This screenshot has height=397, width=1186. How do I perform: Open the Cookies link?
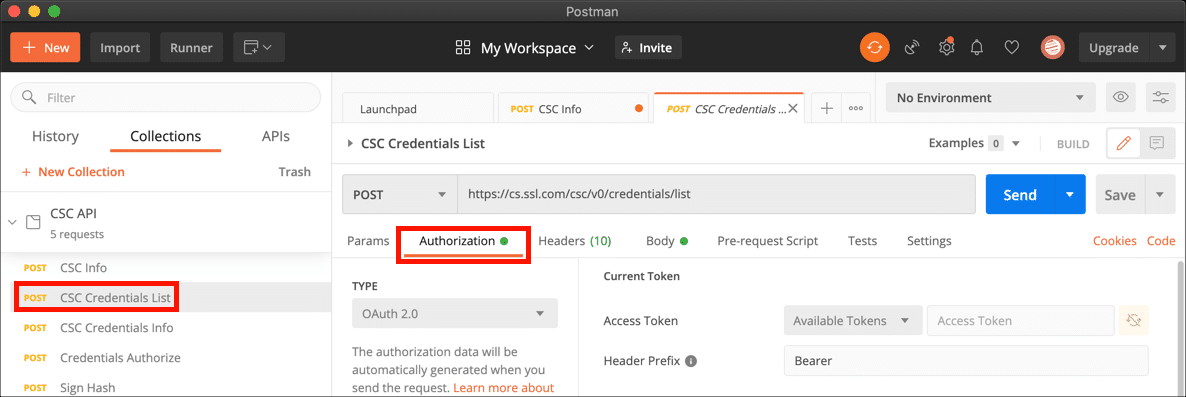point(1114,241)
